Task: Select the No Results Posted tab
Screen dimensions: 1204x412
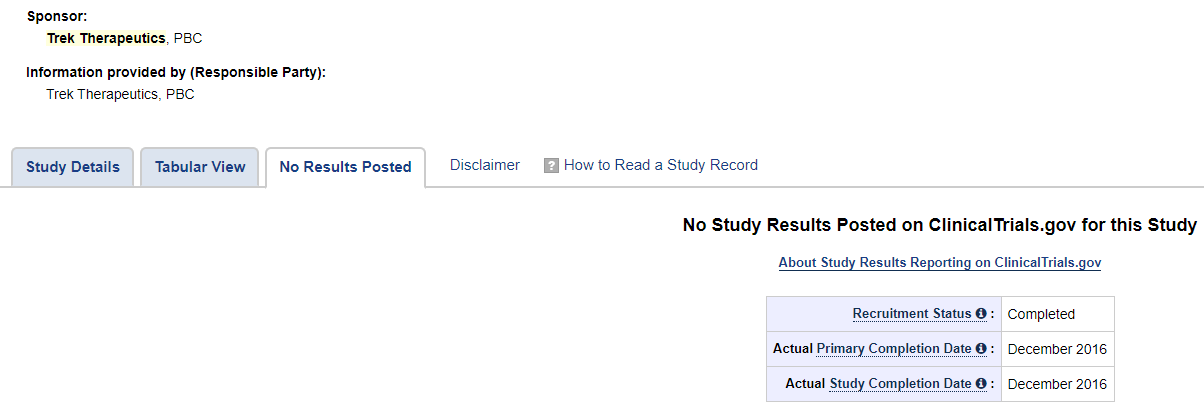Action: 346,167
